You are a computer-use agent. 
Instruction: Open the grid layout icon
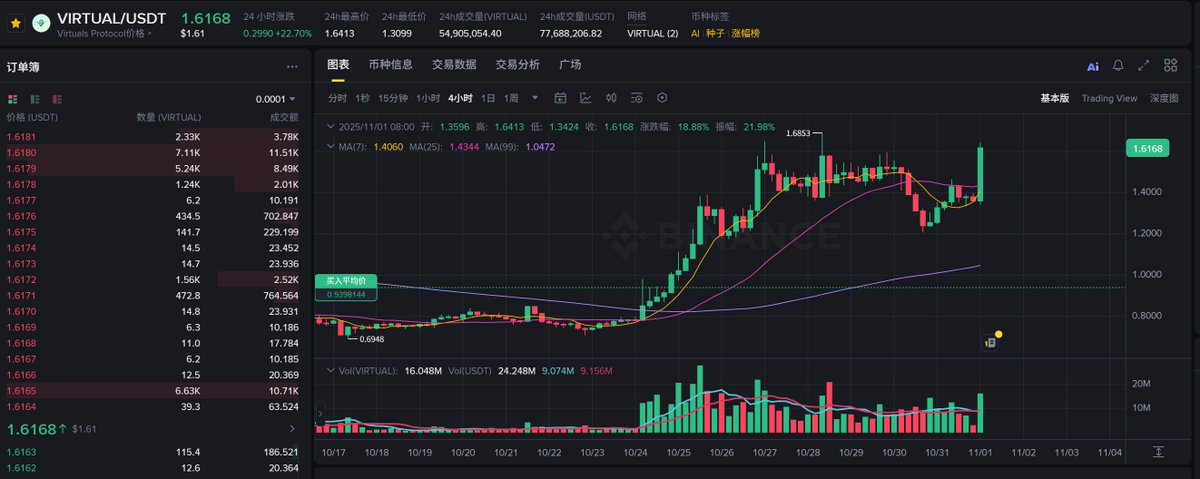(x=1170, y=66)
